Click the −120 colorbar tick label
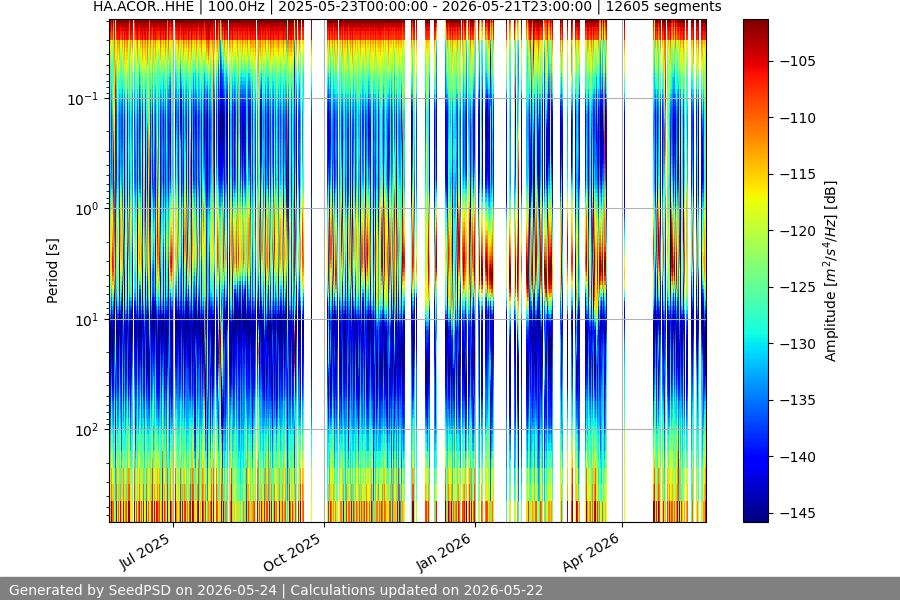 (797, 231)
